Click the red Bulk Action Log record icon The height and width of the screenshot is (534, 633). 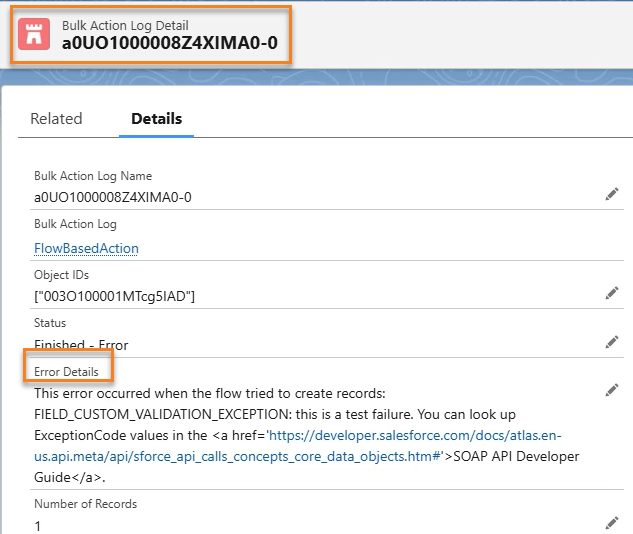[x=36, y=35]
